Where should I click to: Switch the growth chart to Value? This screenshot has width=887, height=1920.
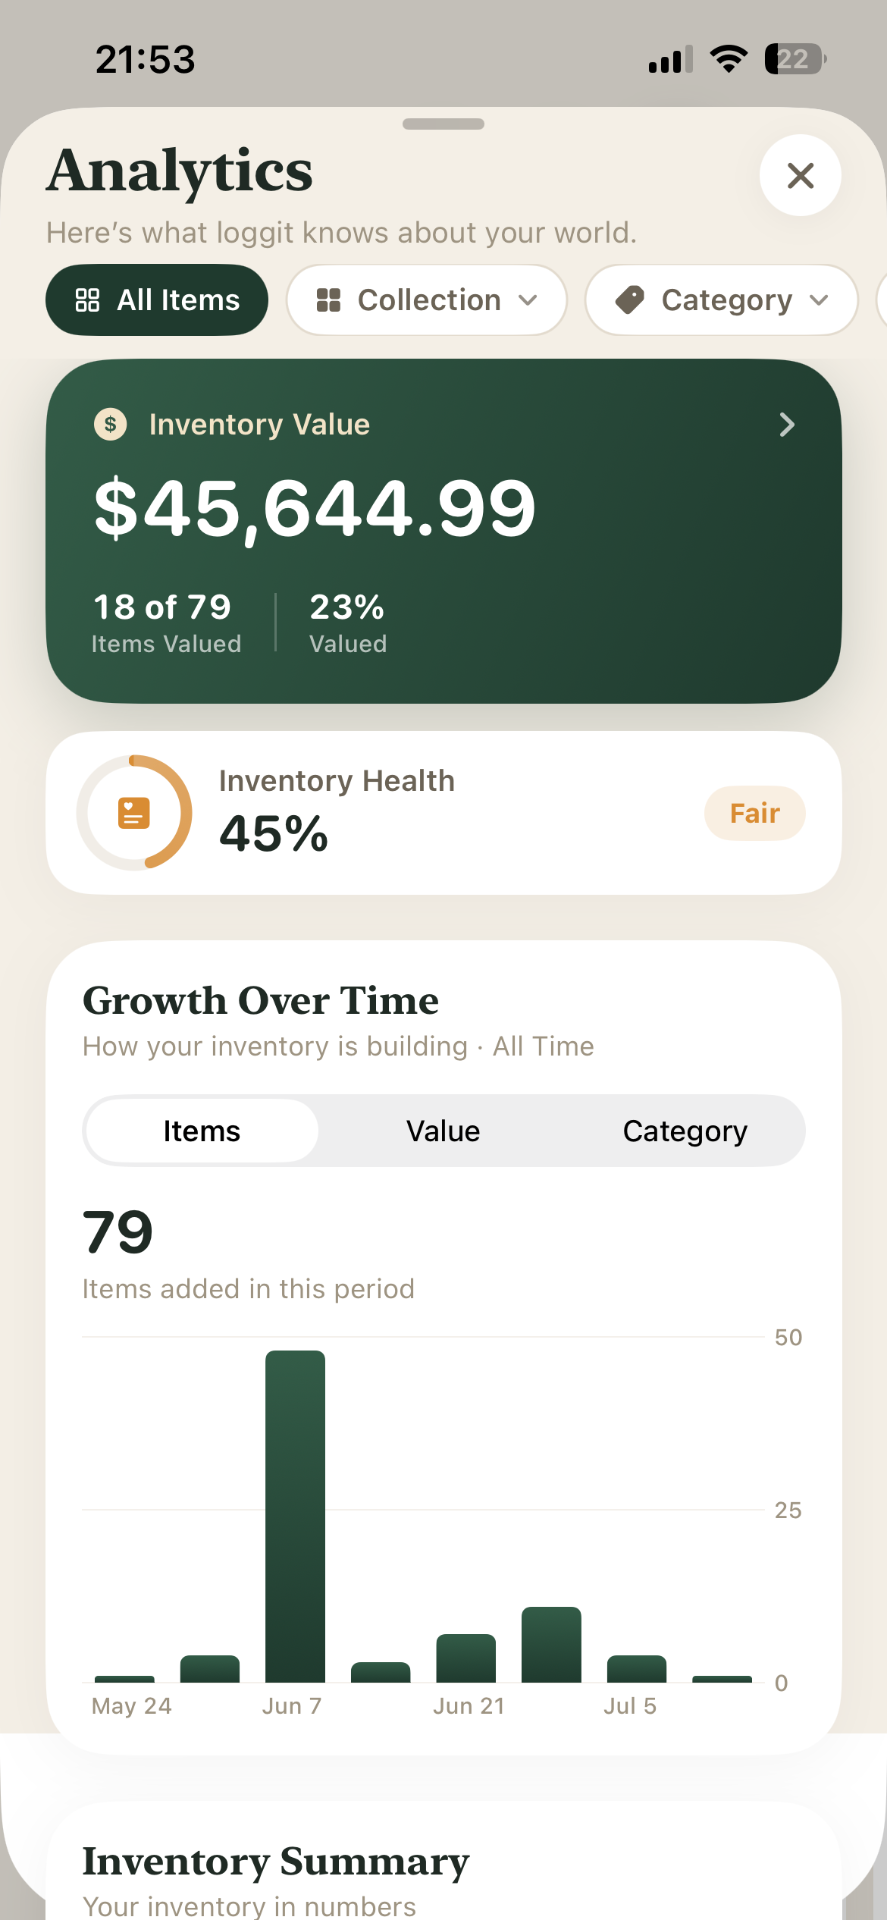click(x=443, y=1131)
